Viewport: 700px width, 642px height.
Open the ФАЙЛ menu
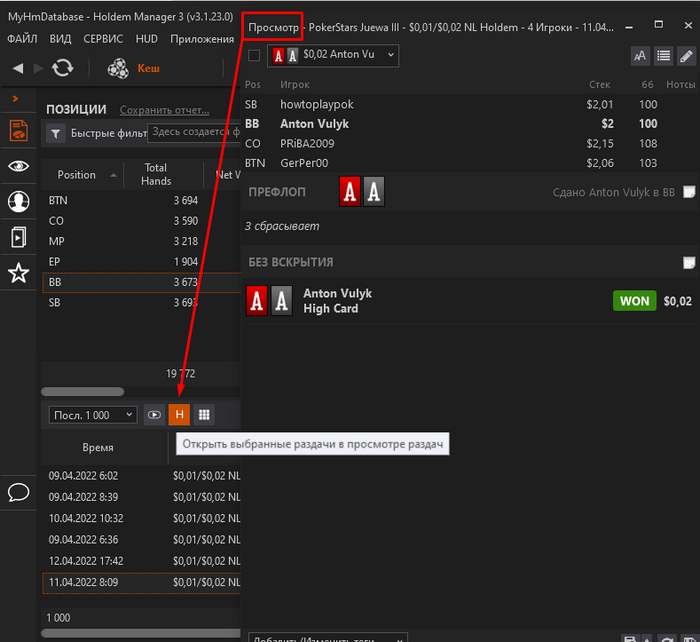[22, 39]
